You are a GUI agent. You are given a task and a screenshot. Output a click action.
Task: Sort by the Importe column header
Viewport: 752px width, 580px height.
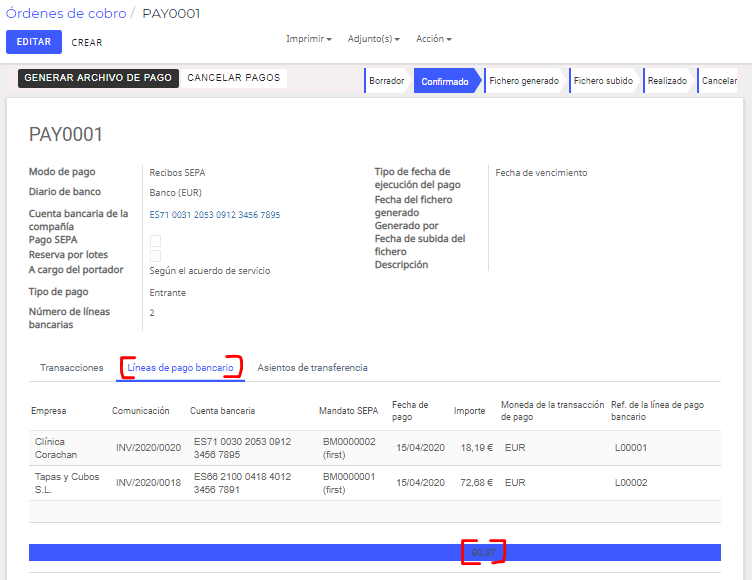coord(469,411)
